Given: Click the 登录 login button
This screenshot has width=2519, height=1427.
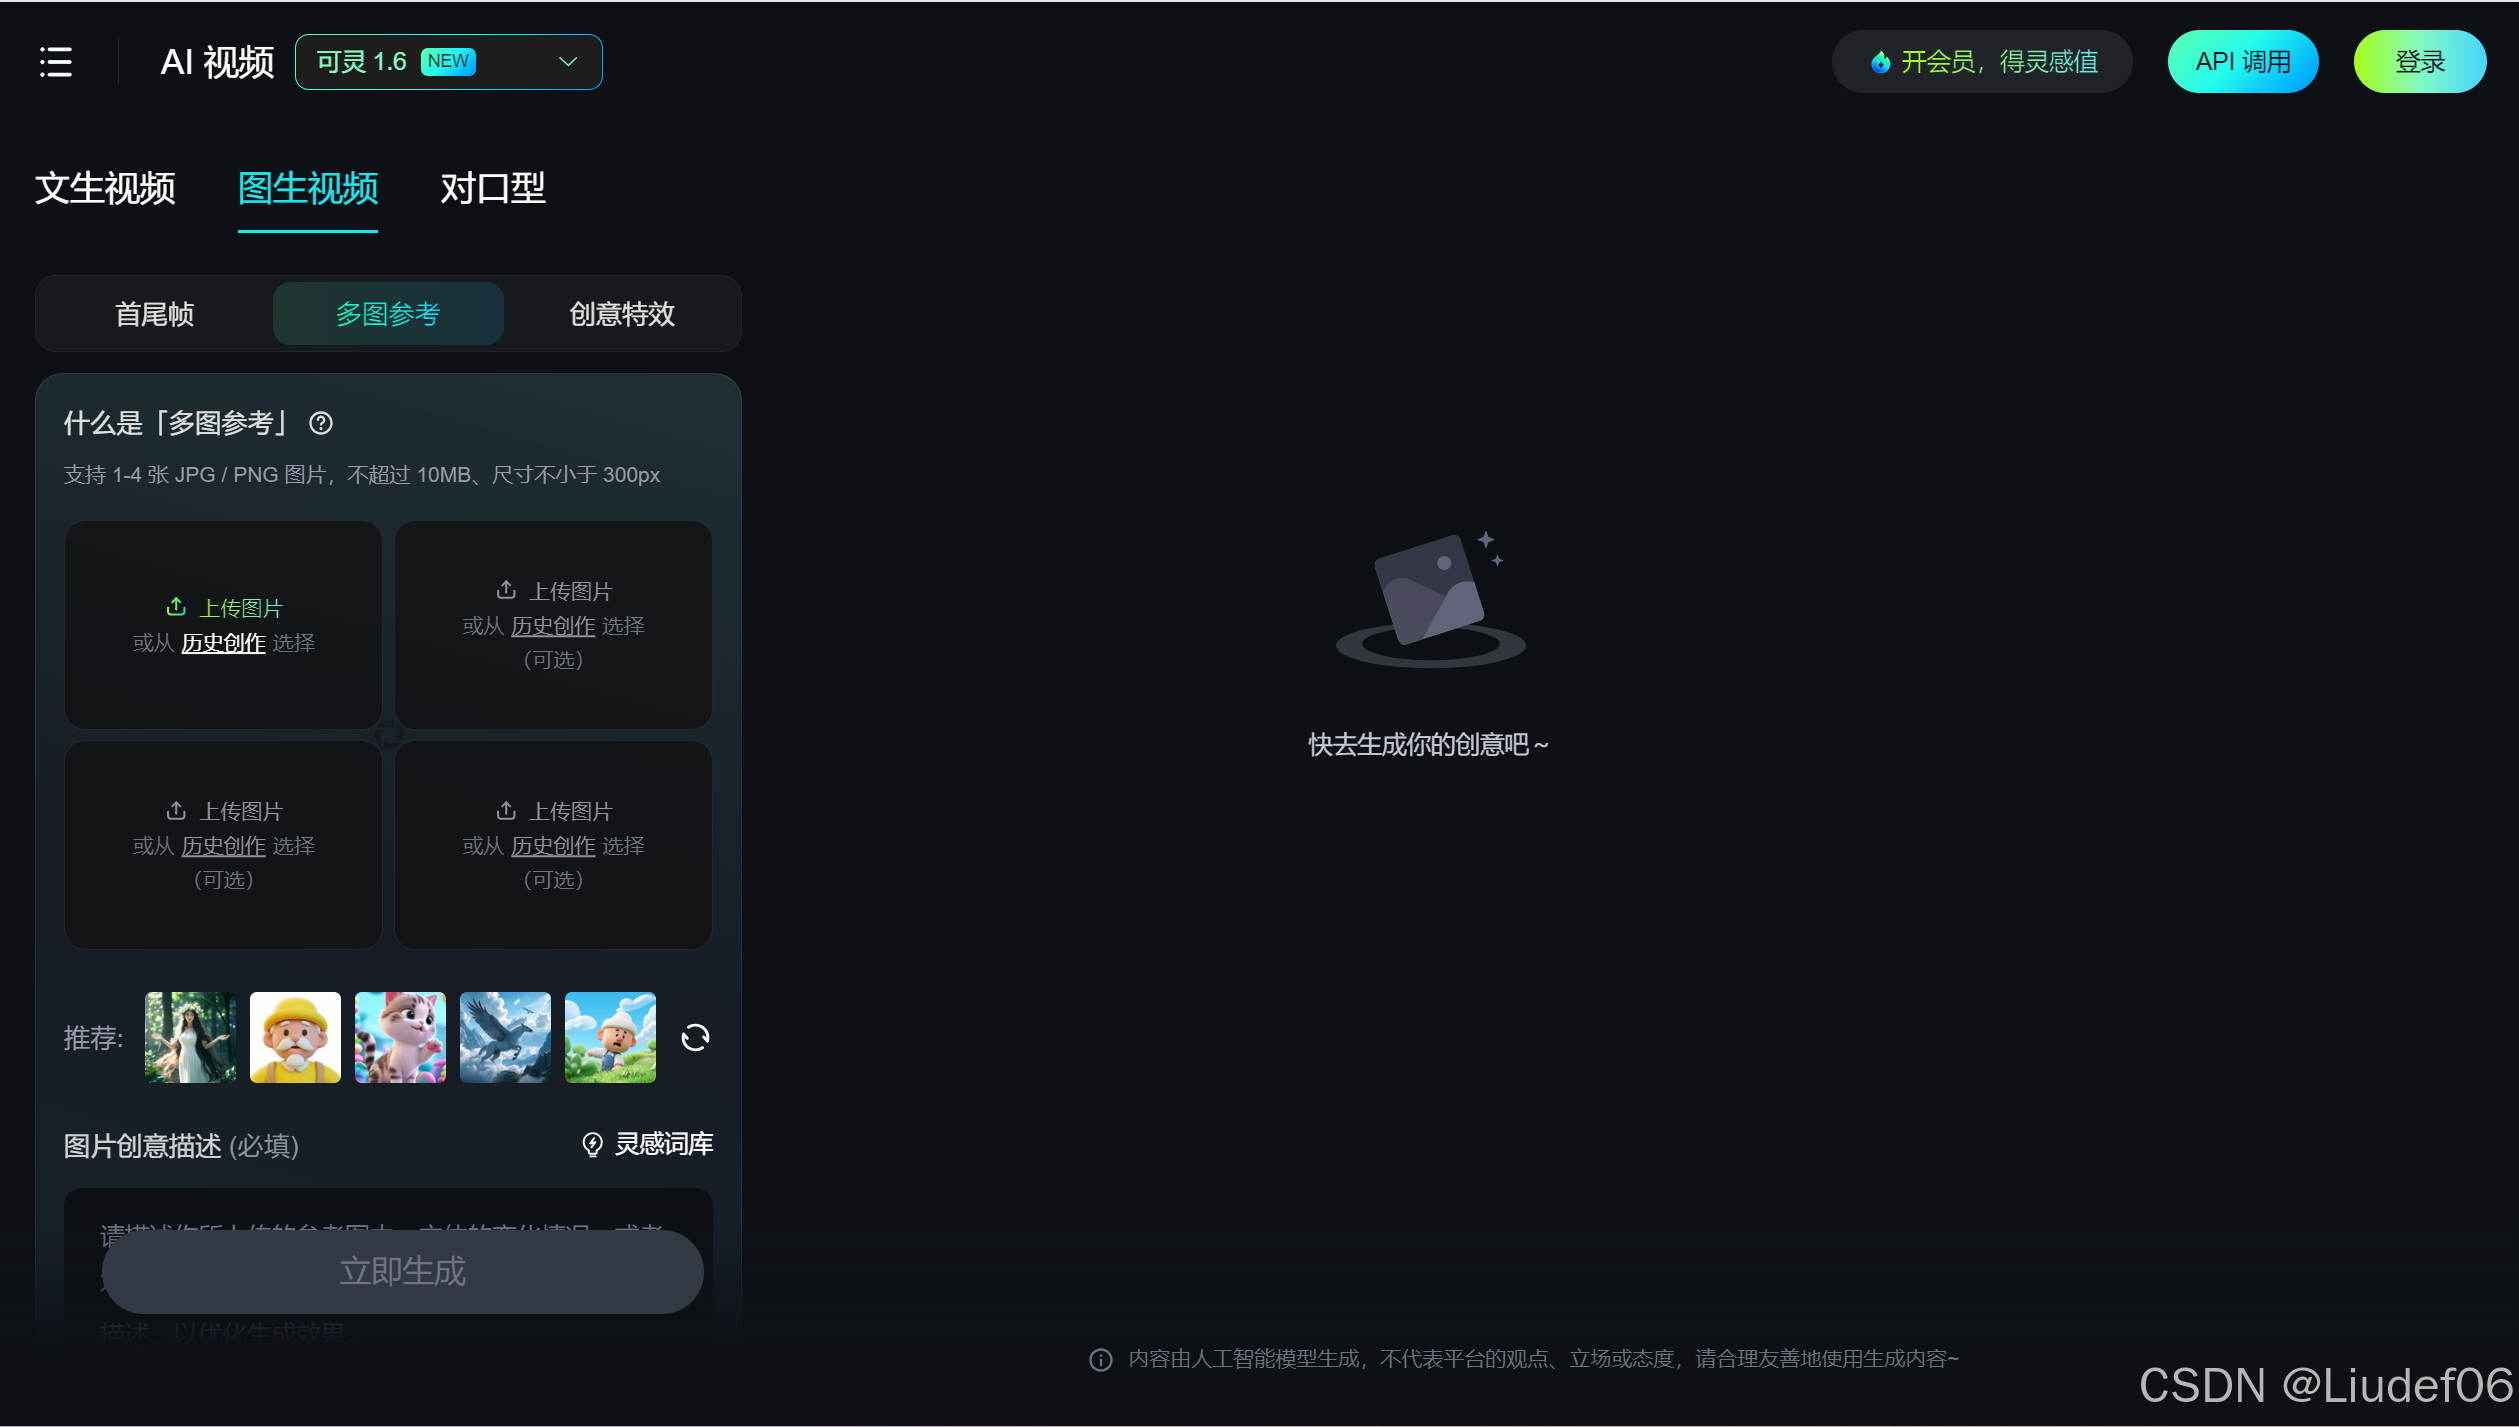Looking at the screenshot, I should (2419, 62).
